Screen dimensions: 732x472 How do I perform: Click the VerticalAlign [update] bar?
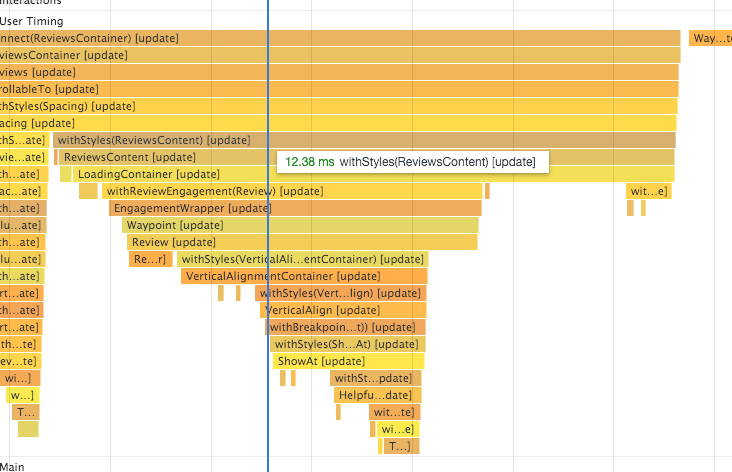[x=343, y=310]
